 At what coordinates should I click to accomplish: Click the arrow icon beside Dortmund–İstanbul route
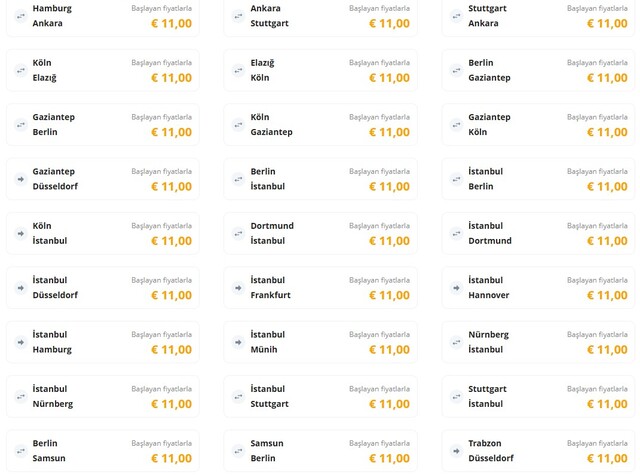tap(238, 233)
